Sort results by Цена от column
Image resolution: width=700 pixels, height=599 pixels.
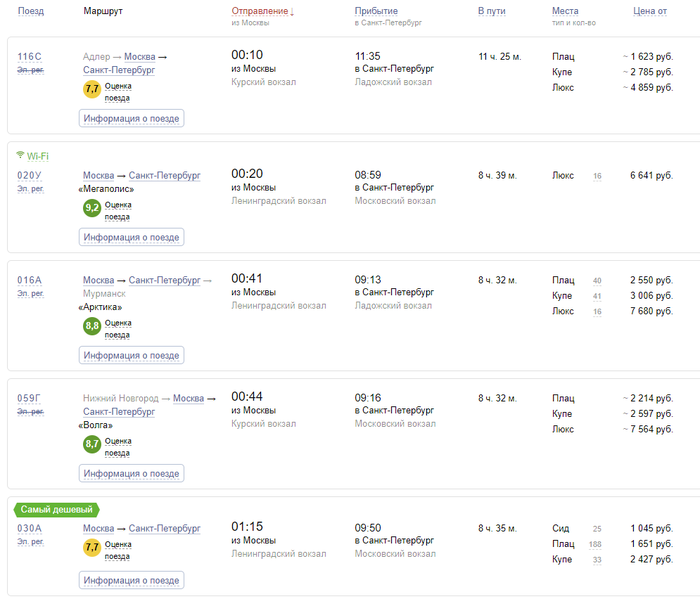coord(649,11)
